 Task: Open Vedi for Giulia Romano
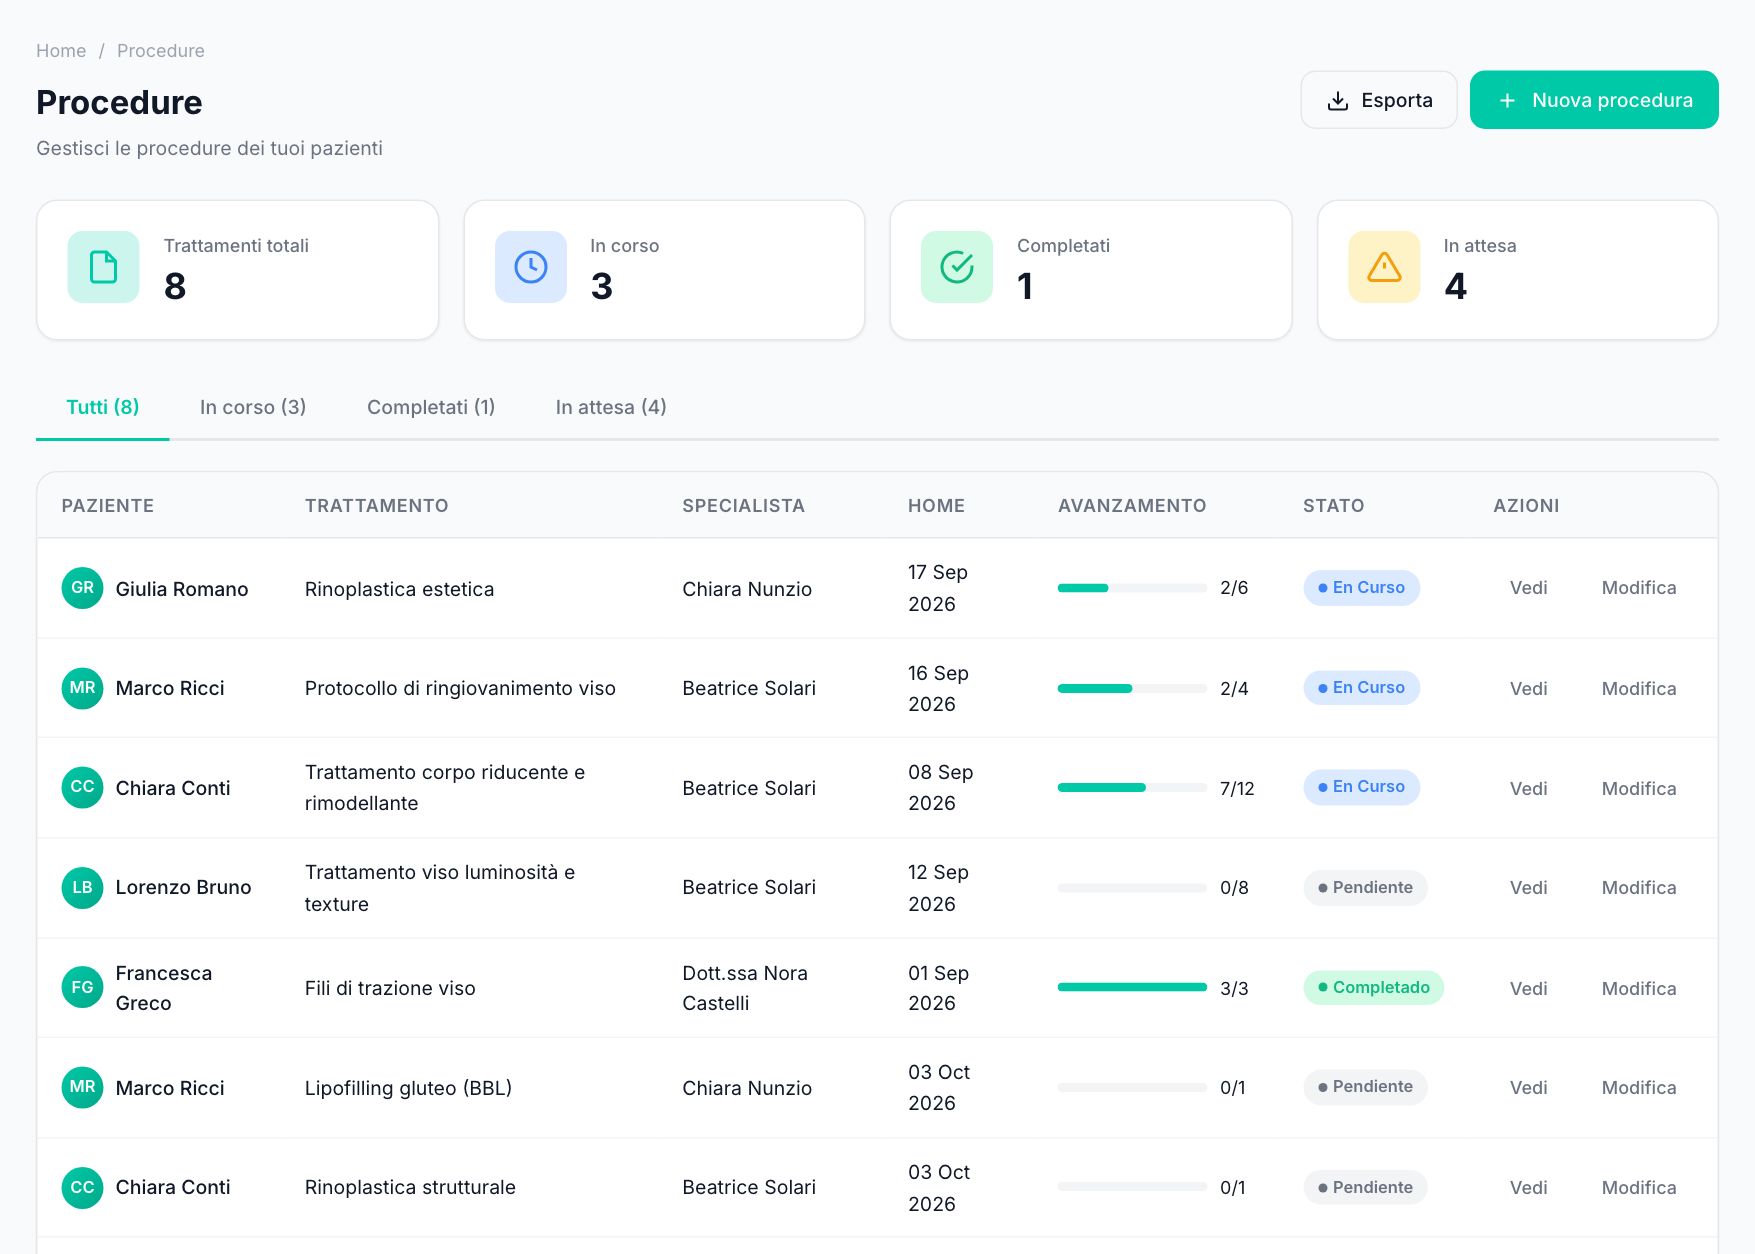(x=1528, y=588)
